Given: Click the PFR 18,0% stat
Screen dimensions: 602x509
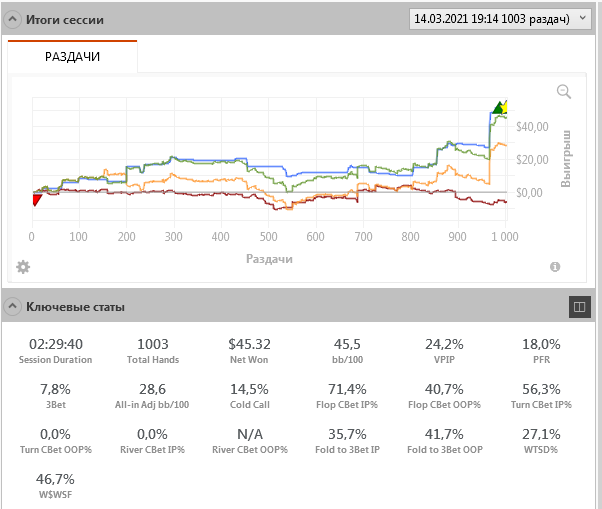Looking at the screenshot, I should 541,344.
